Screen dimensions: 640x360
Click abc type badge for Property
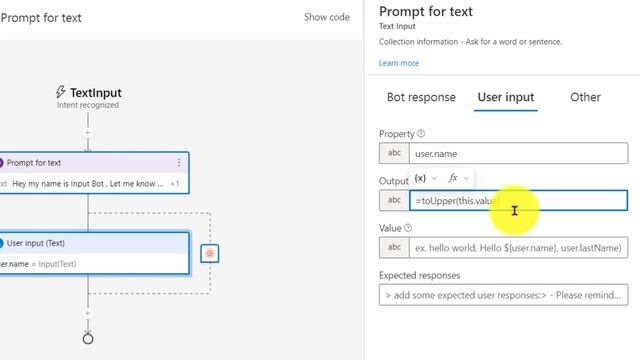point(394,153)
